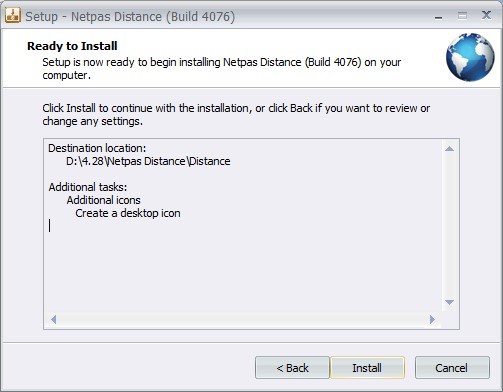
Task: Minimize the setup window
Action: pos(439,16)
